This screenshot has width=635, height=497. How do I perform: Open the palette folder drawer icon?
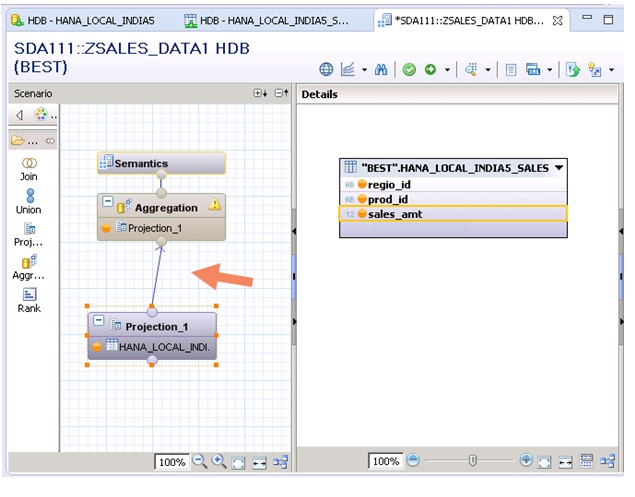coord(18,141)
